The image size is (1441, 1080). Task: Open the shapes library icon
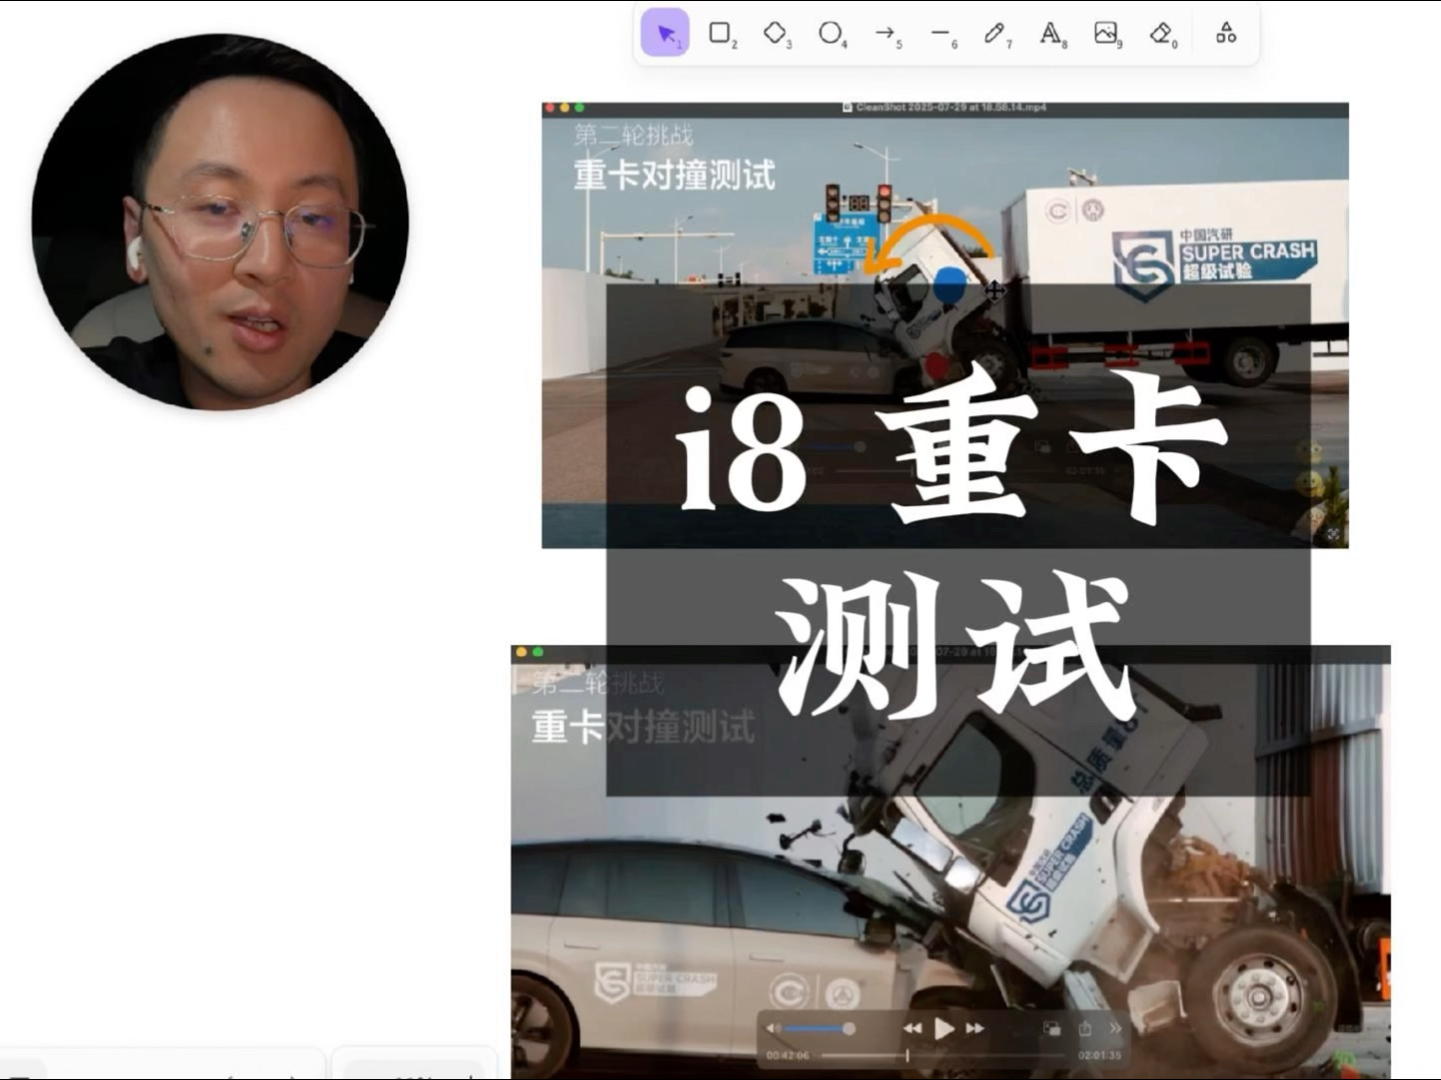[x=1224, y=33]
